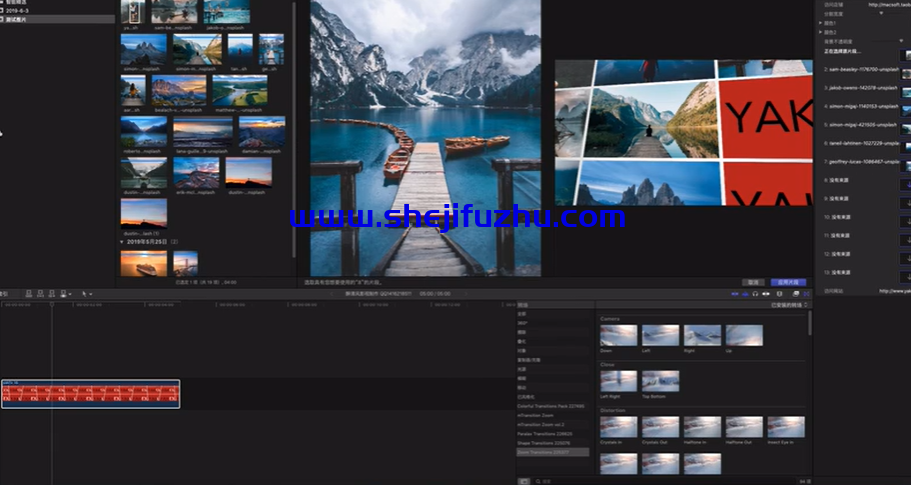Click the cancel button beside apply clip
Viewport: 911px width, 485px height.
[753, 282]
